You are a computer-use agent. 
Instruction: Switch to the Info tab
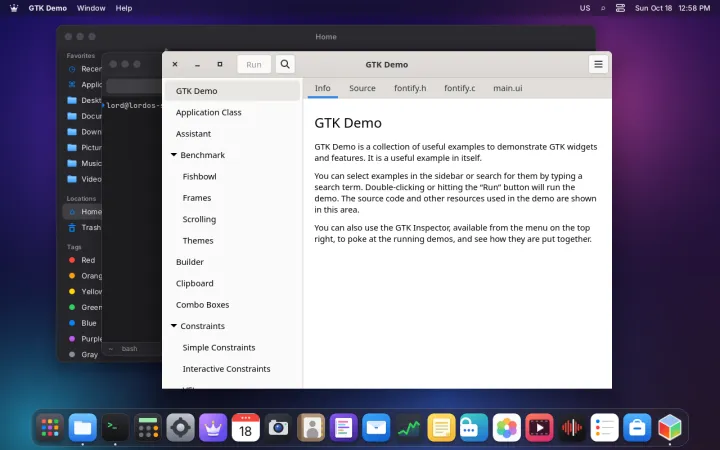[x=322, y=88]
